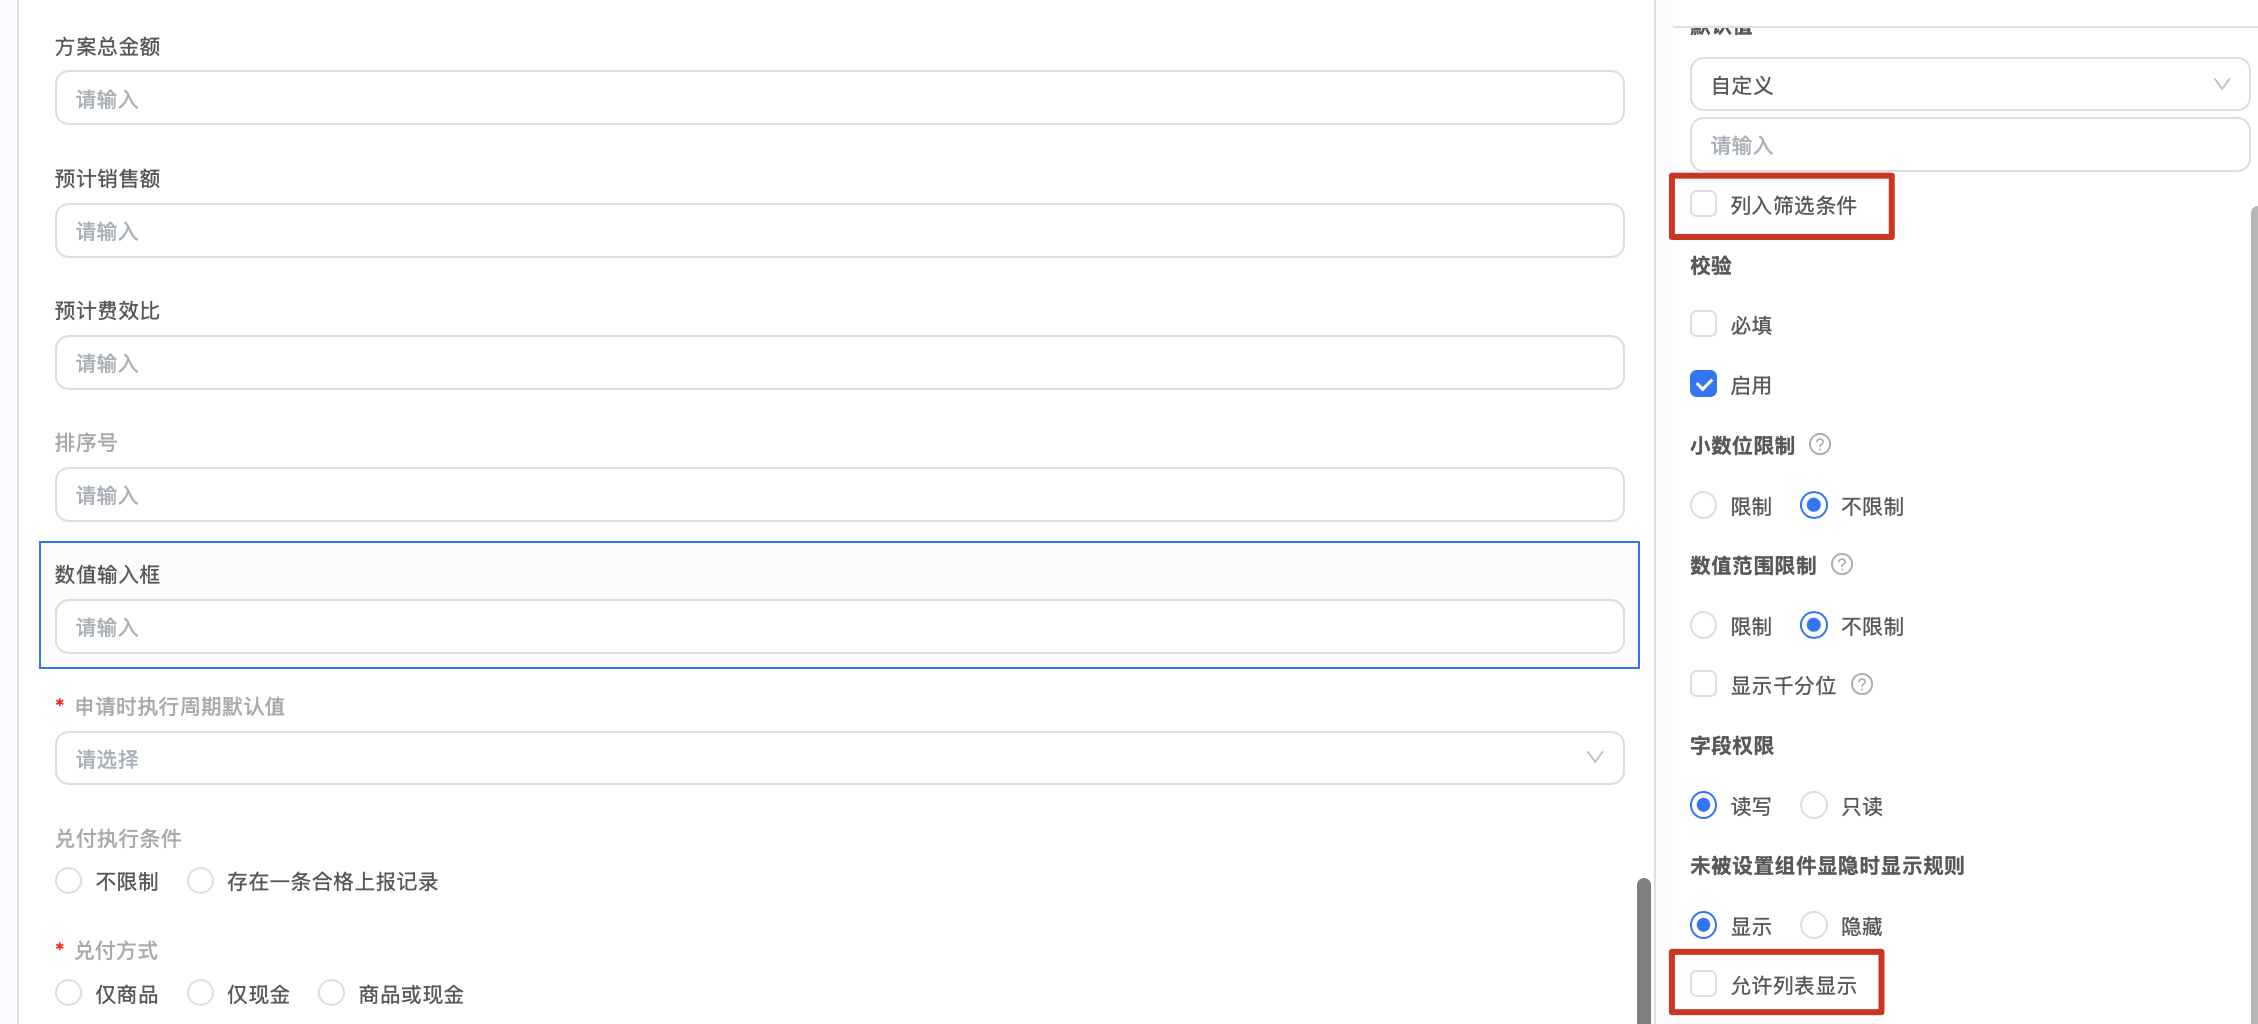Select 仅现金 as 兑付方式

click(x=201, y=993)
